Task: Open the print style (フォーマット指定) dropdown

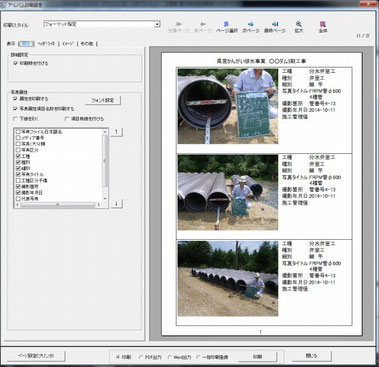Action: [x=102, y=24]
